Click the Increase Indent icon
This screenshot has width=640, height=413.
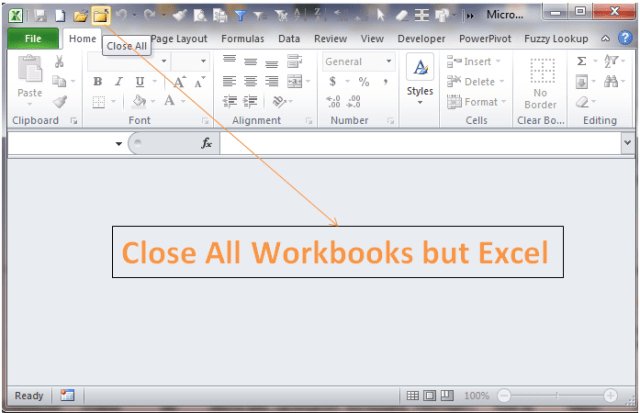[x=250, y=101]
